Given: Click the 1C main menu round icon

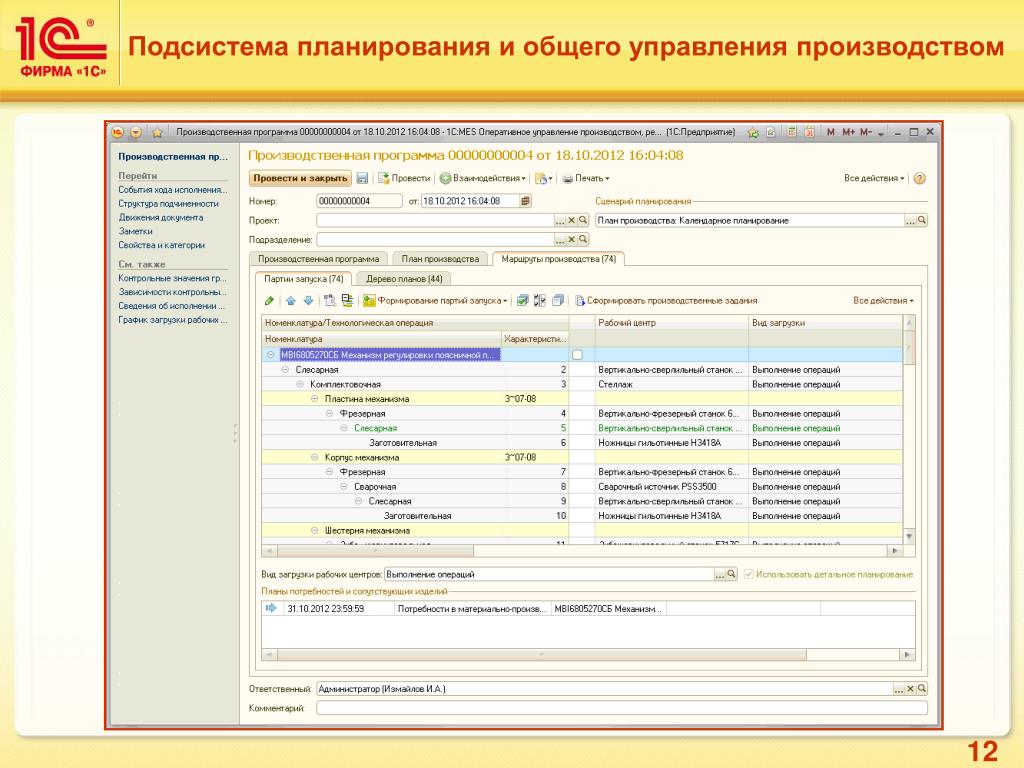Looking at the screenshot, I should 118,133.
